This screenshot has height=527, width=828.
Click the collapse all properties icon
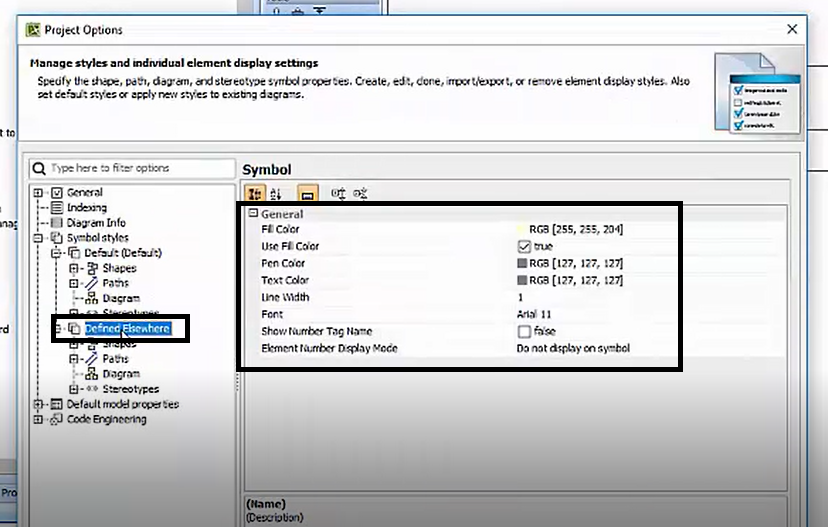point(361,193)
